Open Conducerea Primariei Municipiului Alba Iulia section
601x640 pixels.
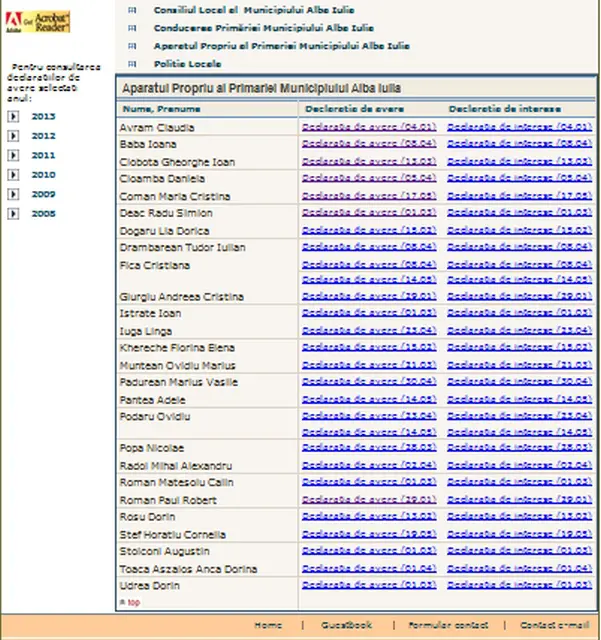point(264,28)
